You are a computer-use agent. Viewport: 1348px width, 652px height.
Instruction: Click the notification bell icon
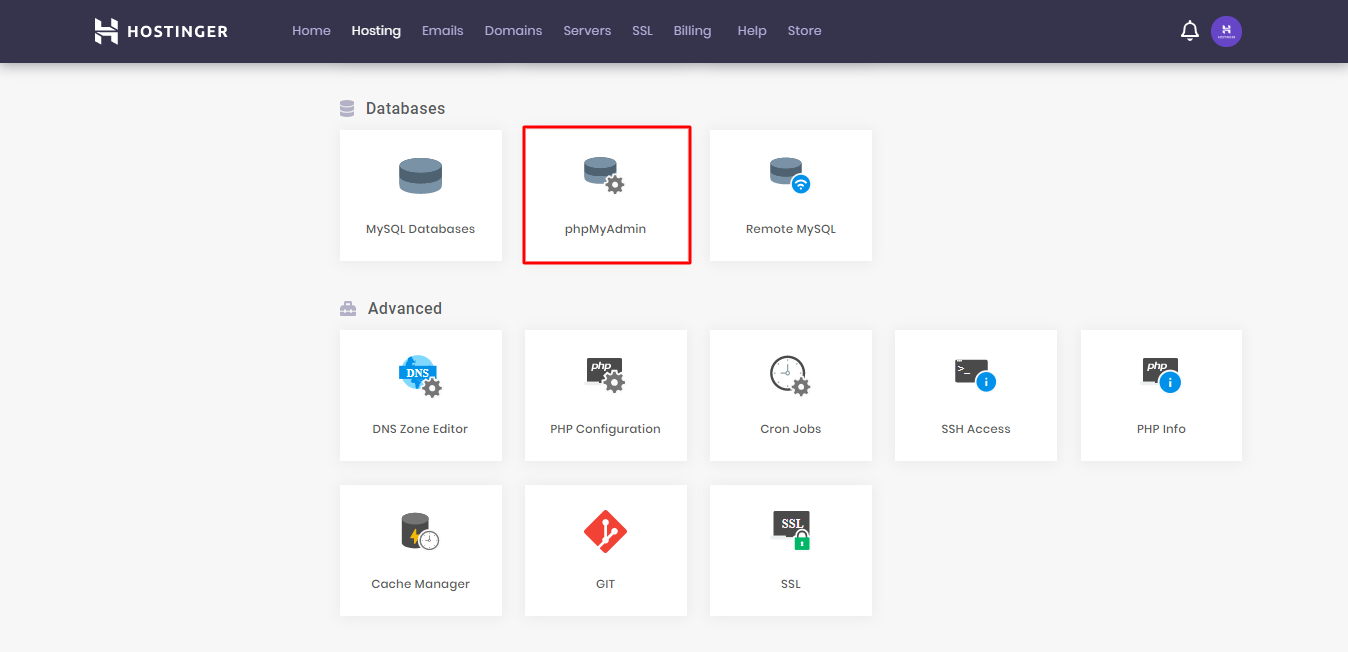(x=1189, y=31)
